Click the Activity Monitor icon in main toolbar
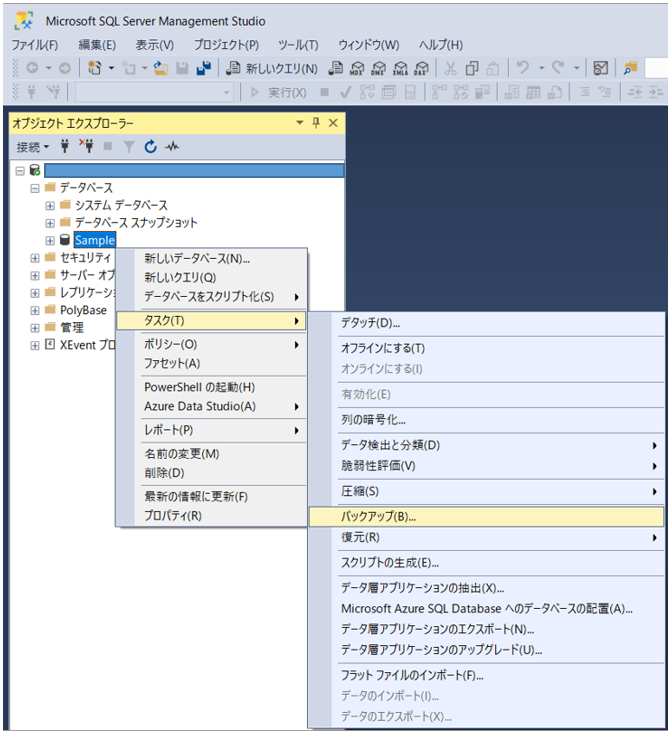The height and width of the screenshot is (734, 671). click(x=601, y=68)
